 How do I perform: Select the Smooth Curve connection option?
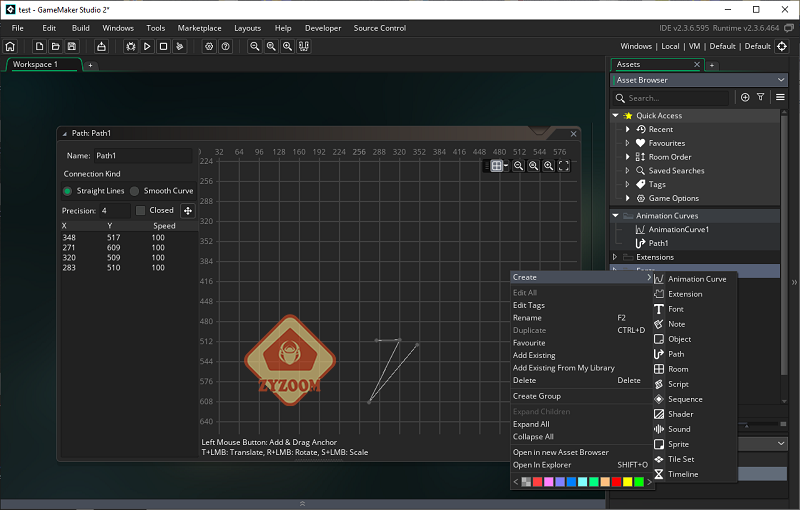(162, 191)
